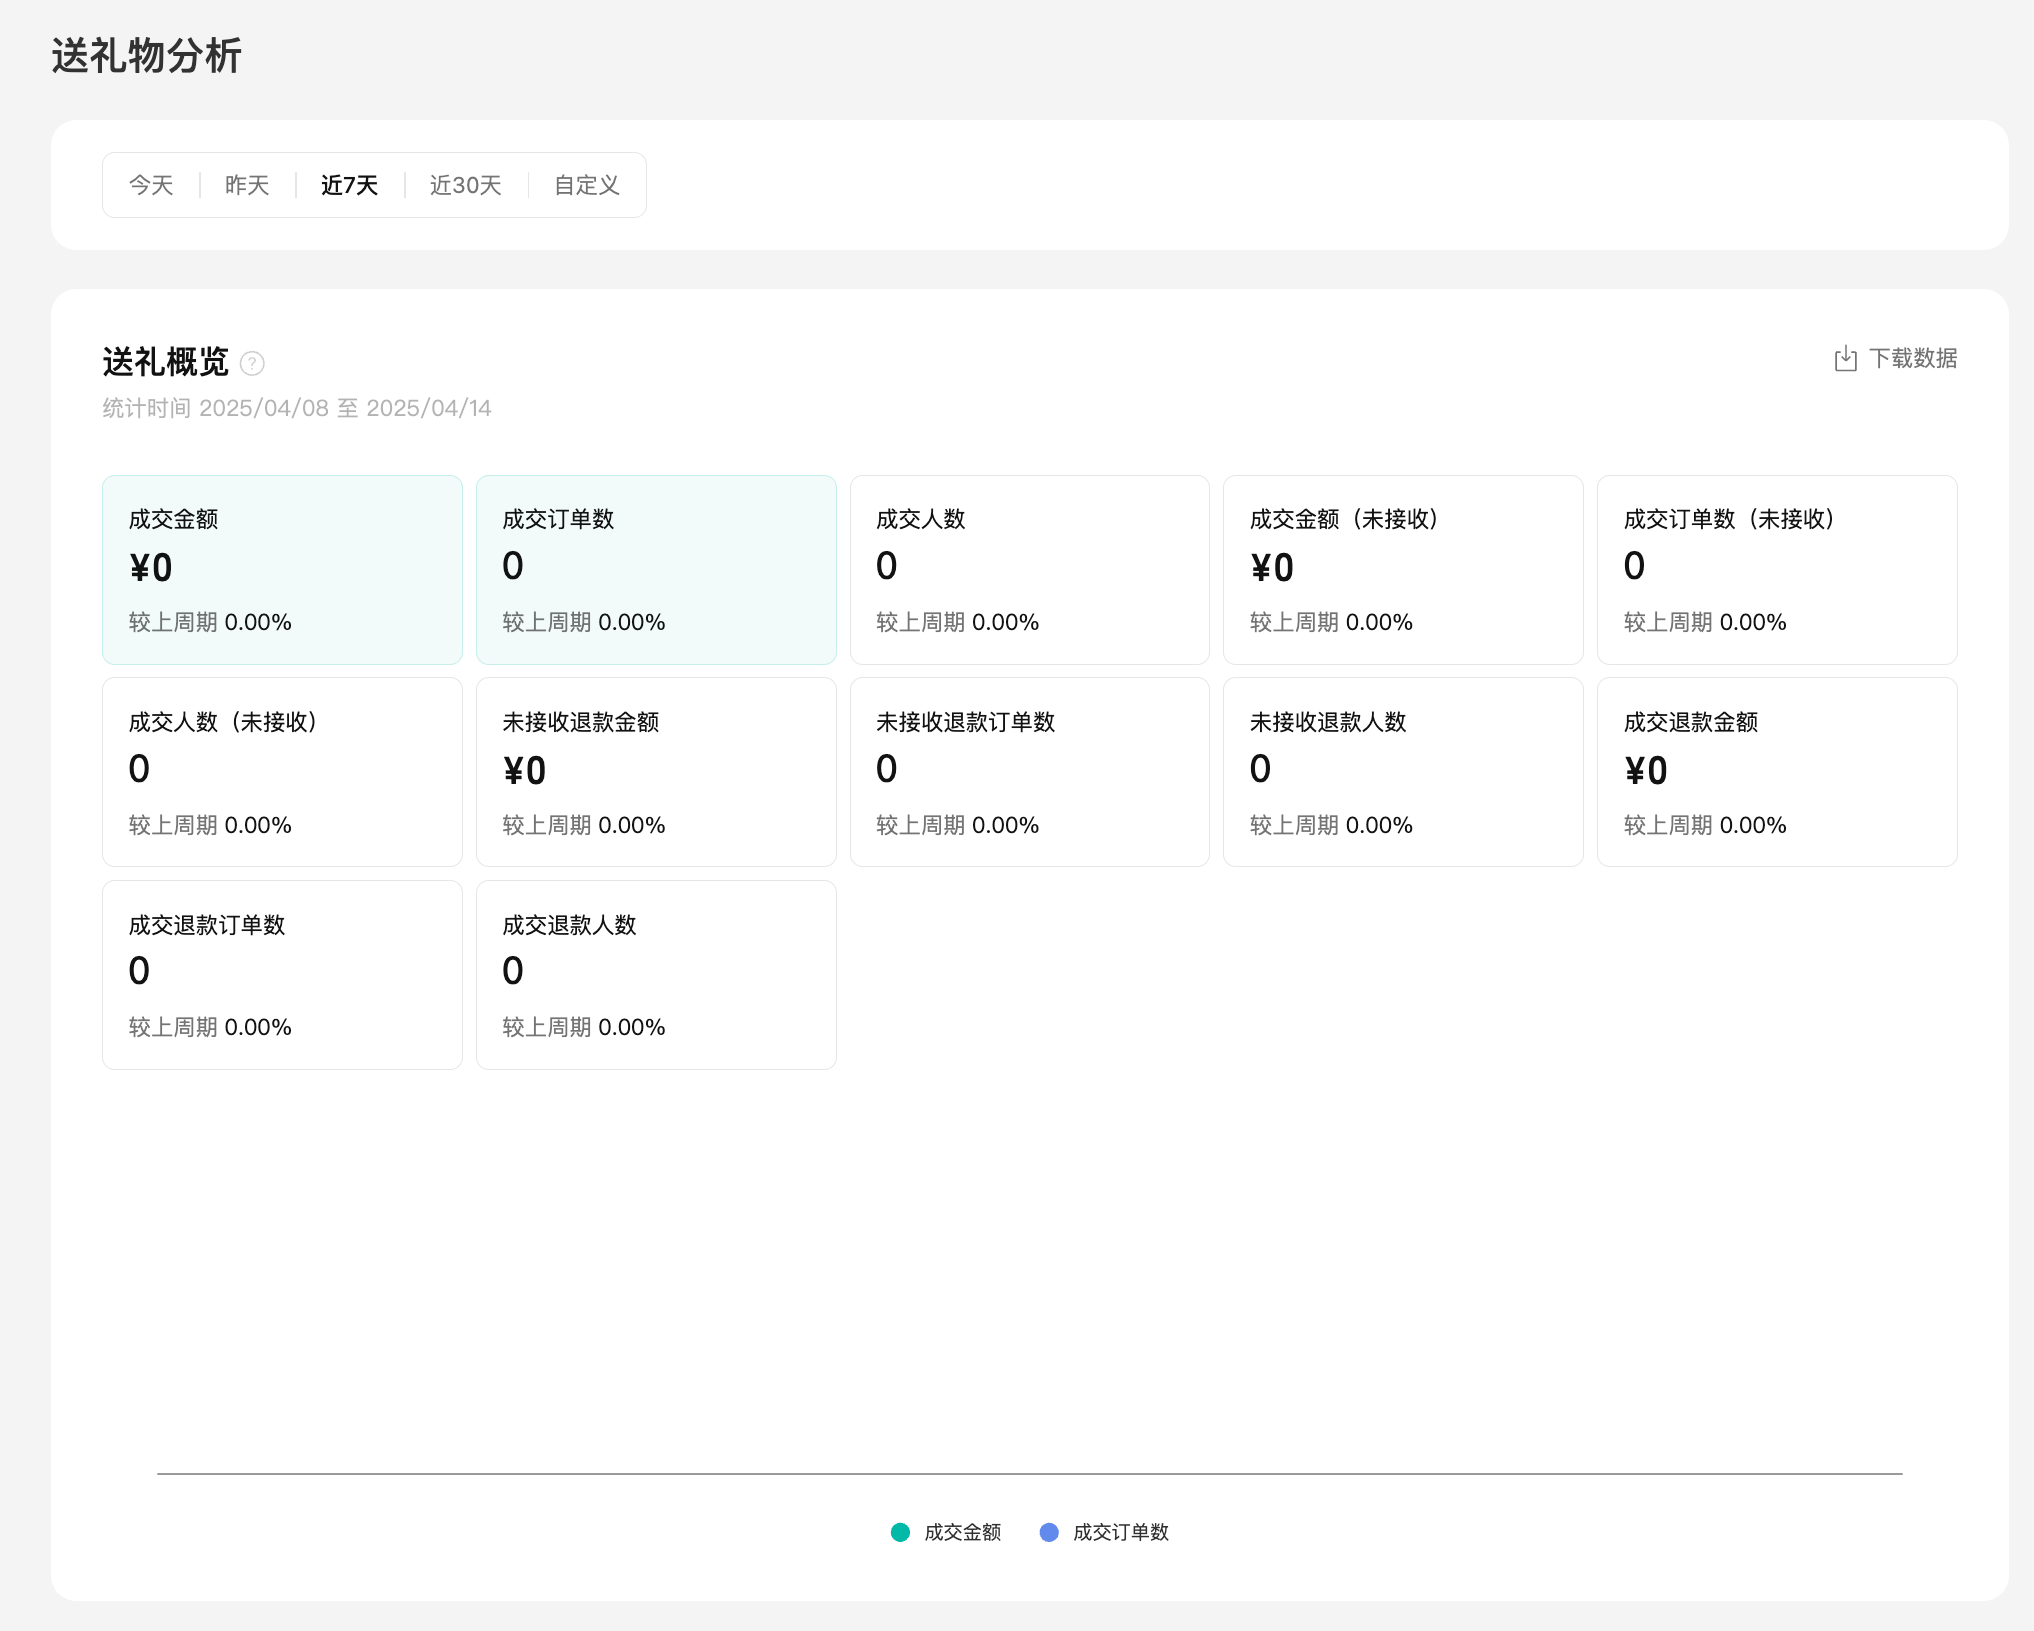
Task: Enable the 未接收退款金额 metric card
Action: point(656,771)
